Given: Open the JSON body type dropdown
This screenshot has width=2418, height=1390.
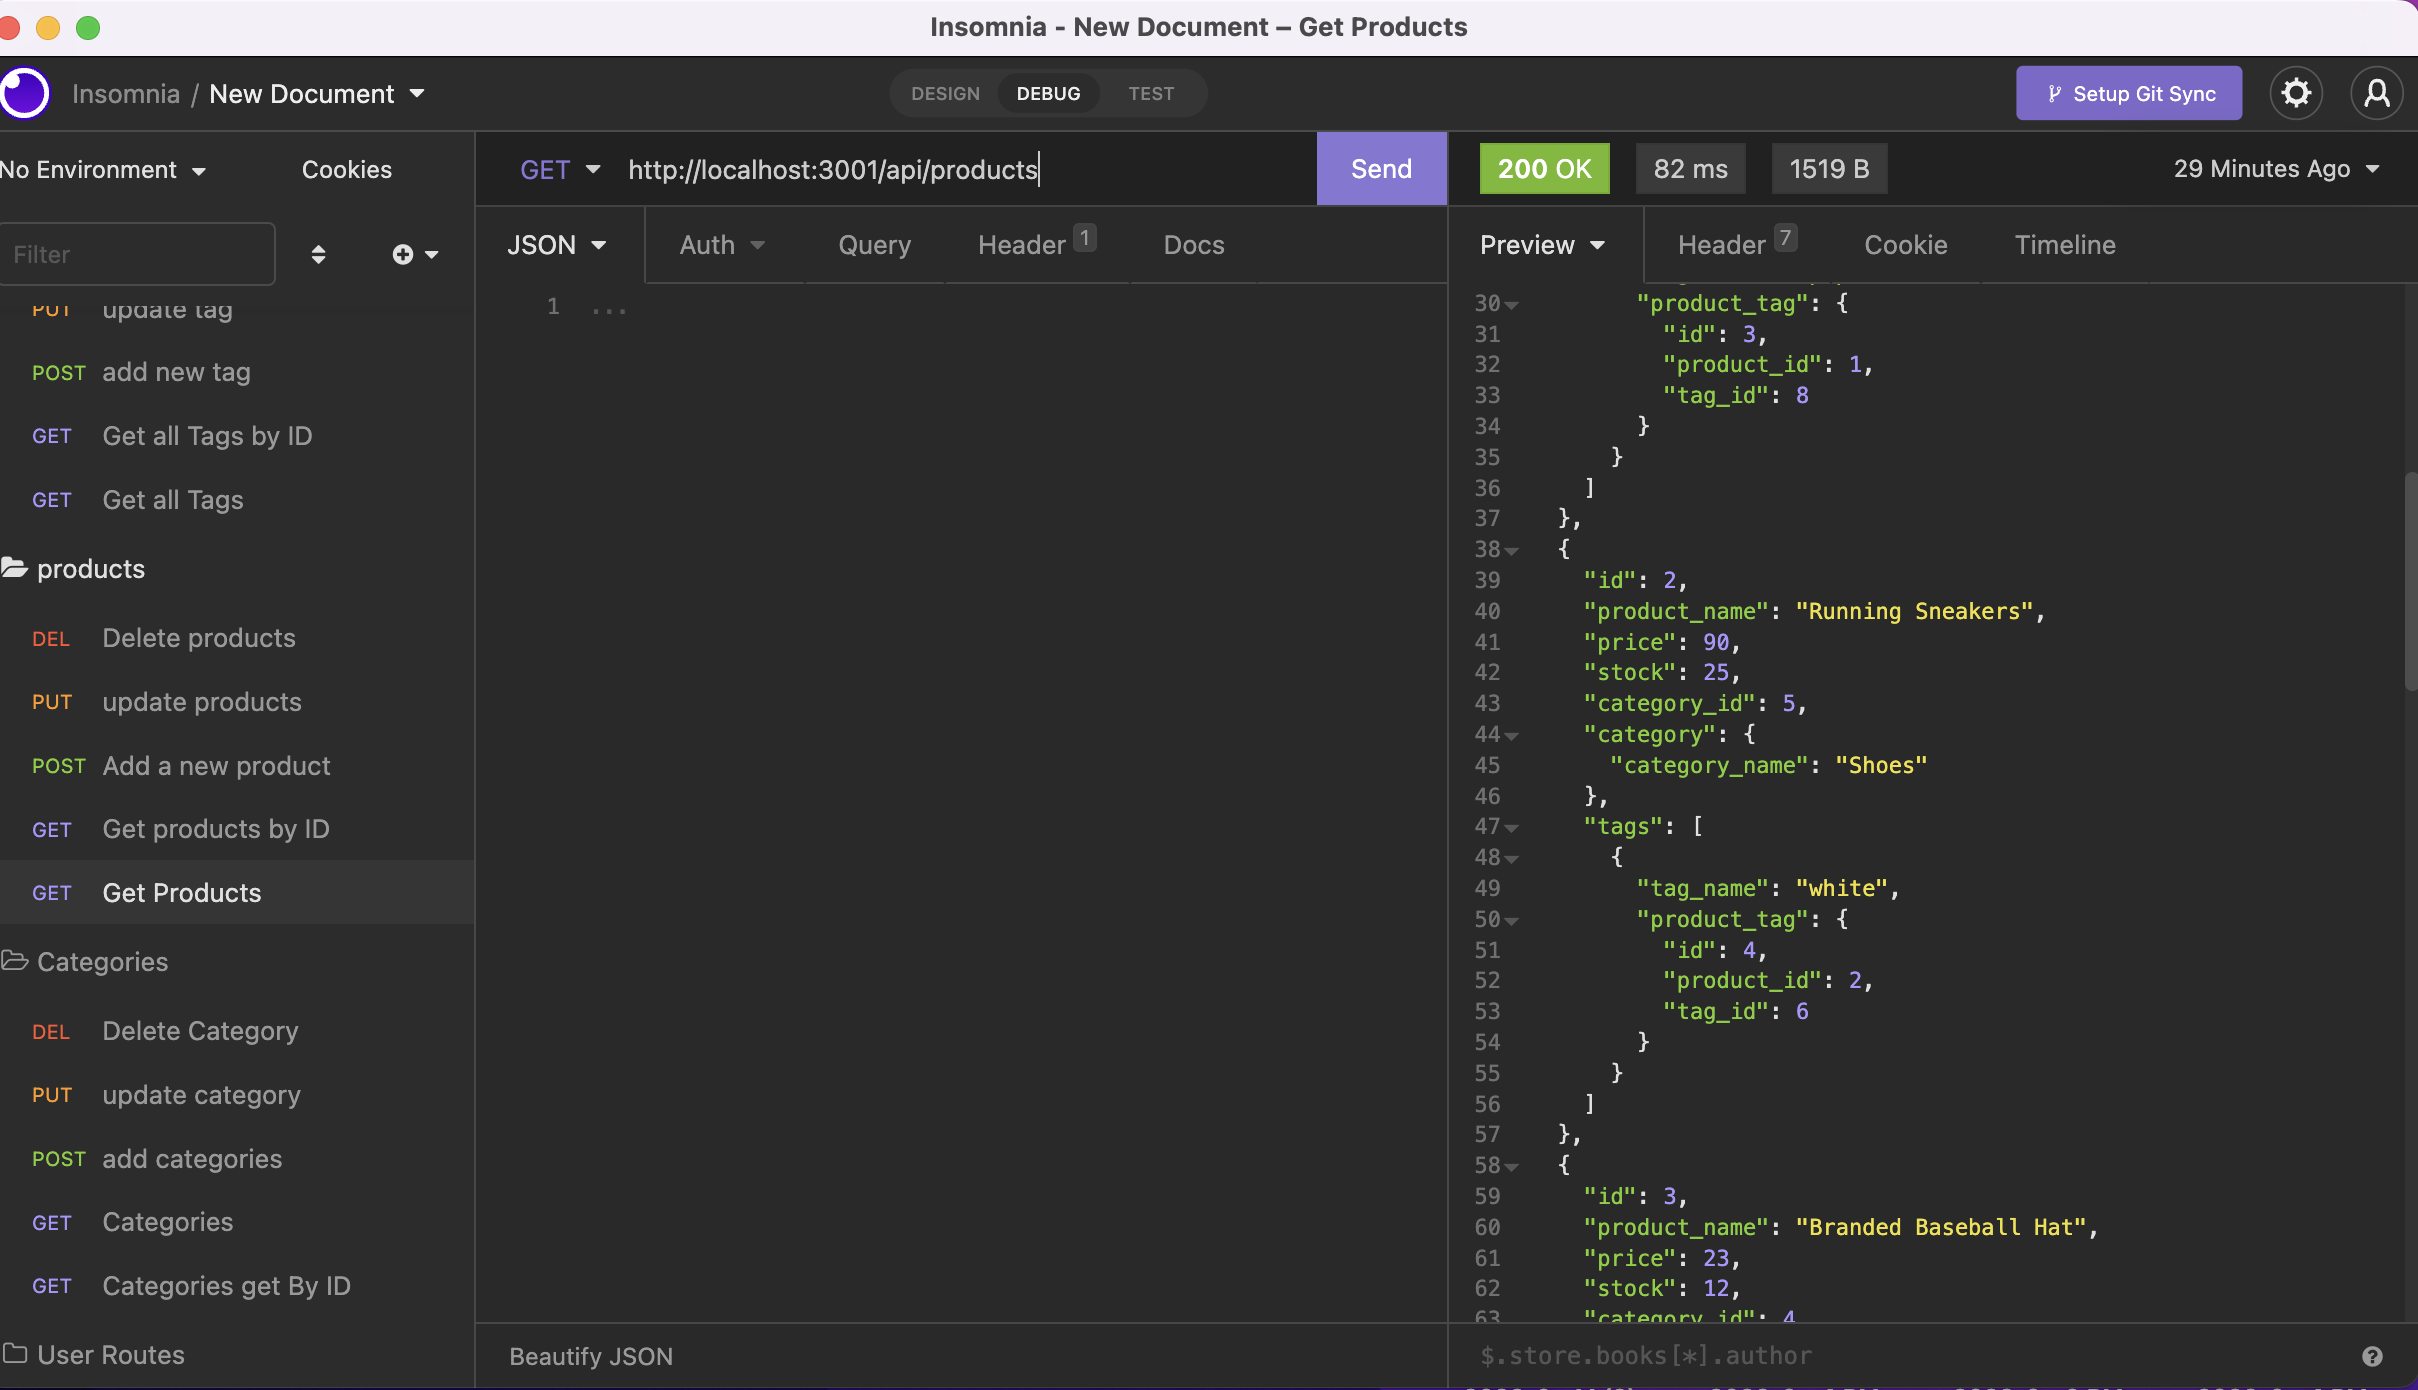Looking at the screenshot, I should pos(557,245).
